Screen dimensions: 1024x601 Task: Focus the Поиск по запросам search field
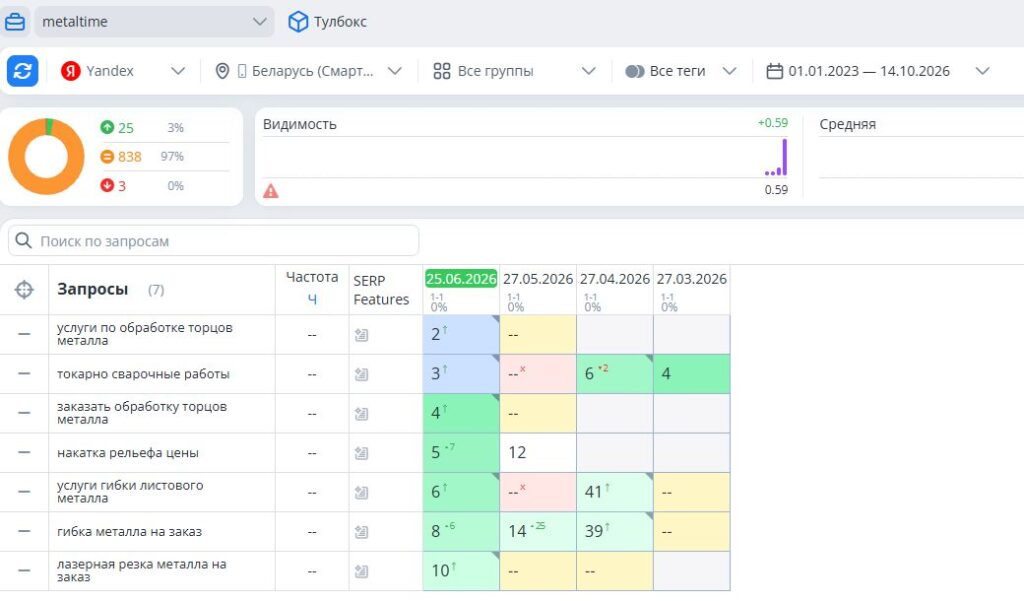click(x=214, y=241)
